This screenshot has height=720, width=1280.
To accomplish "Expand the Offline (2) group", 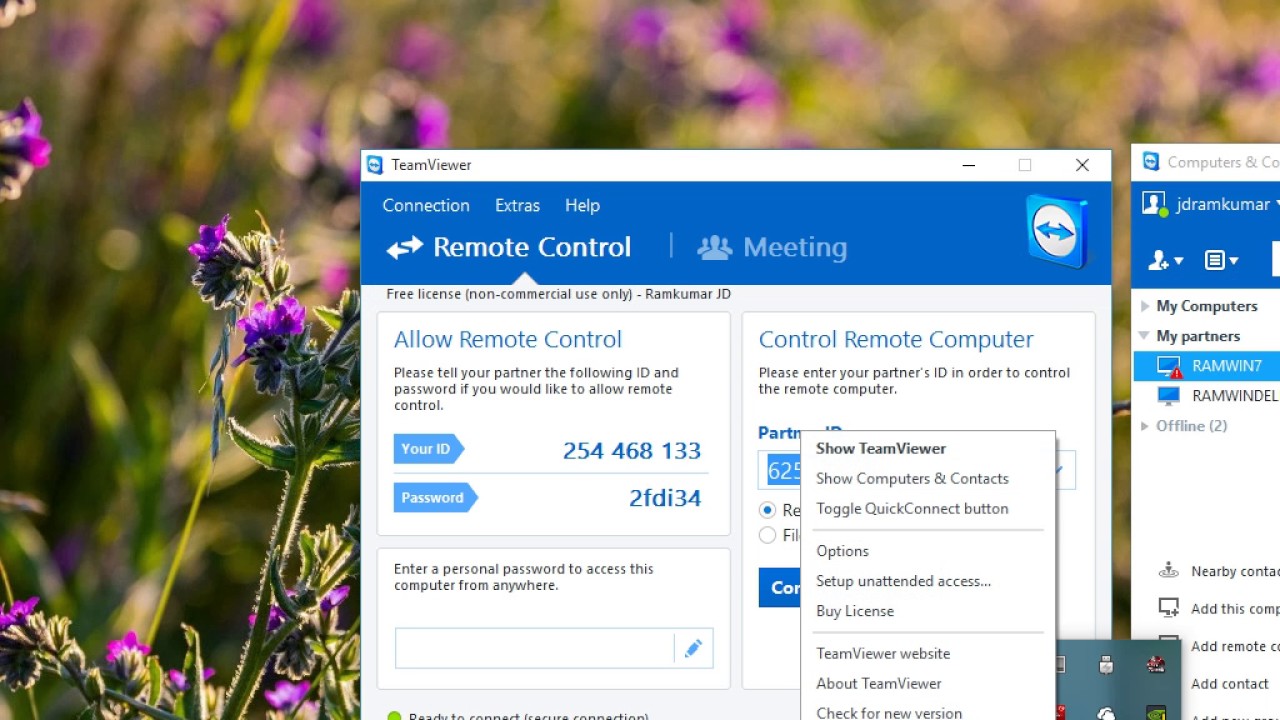I will [x=1144, y=426].
